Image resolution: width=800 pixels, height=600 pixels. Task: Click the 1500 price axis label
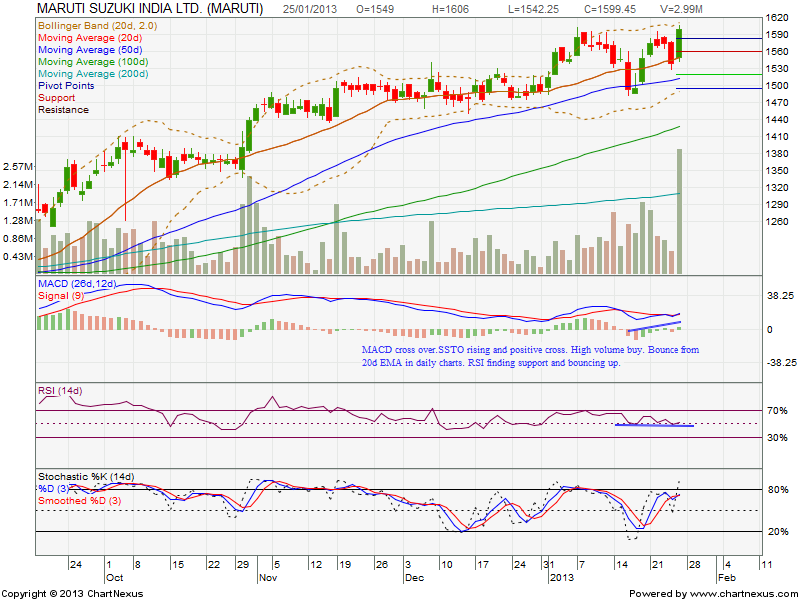click(777, 86)
